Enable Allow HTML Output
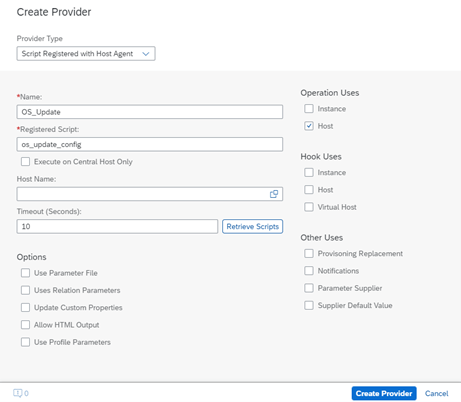 (25, 325)
